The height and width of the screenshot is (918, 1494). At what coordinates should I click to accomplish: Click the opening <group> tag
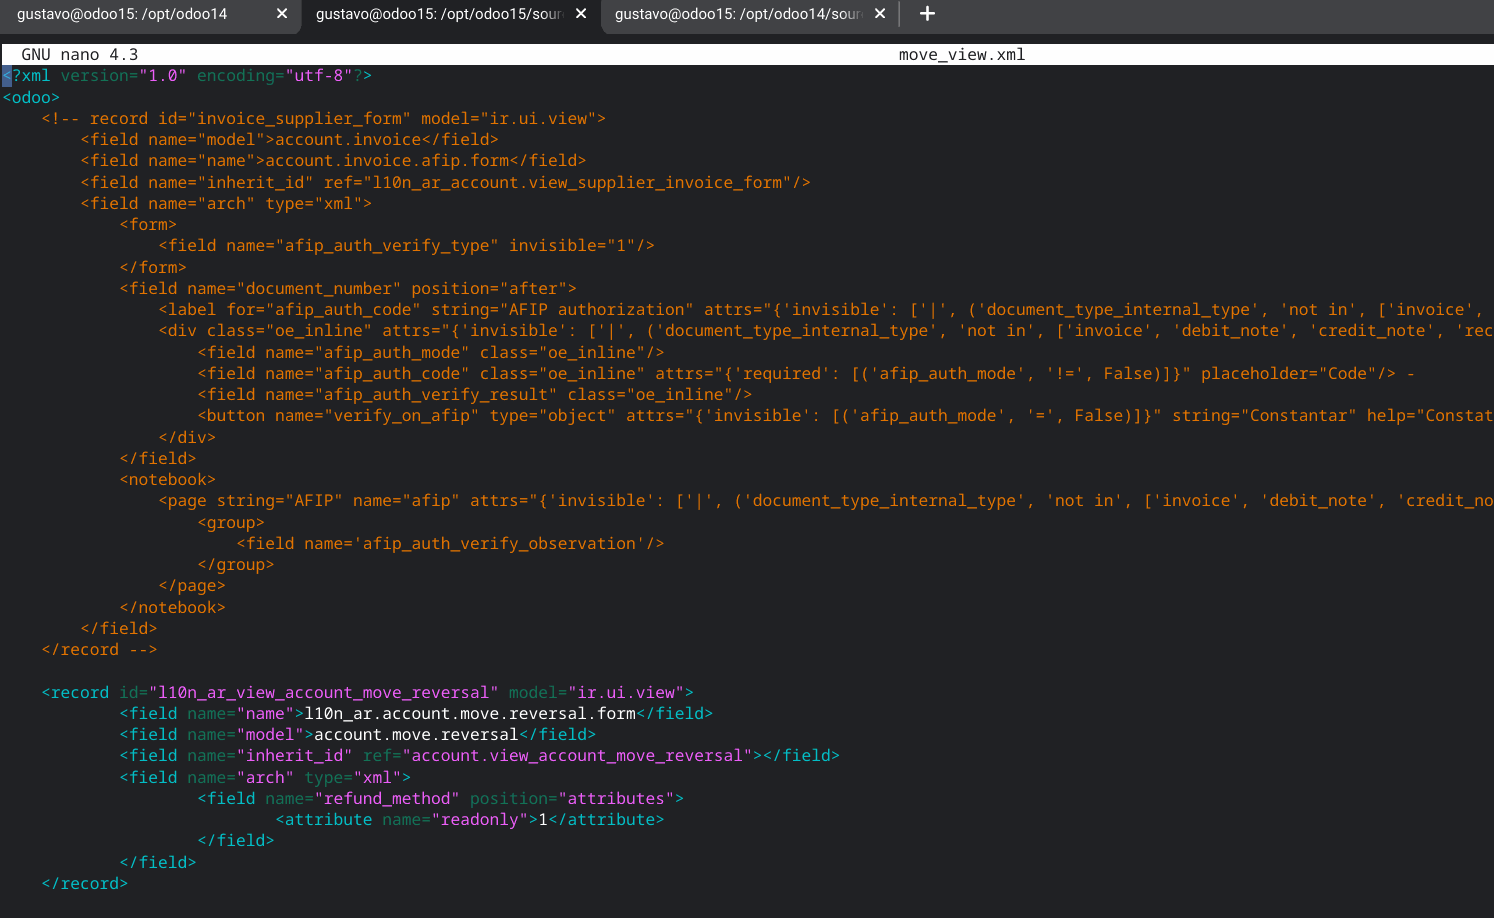[231, 523]
